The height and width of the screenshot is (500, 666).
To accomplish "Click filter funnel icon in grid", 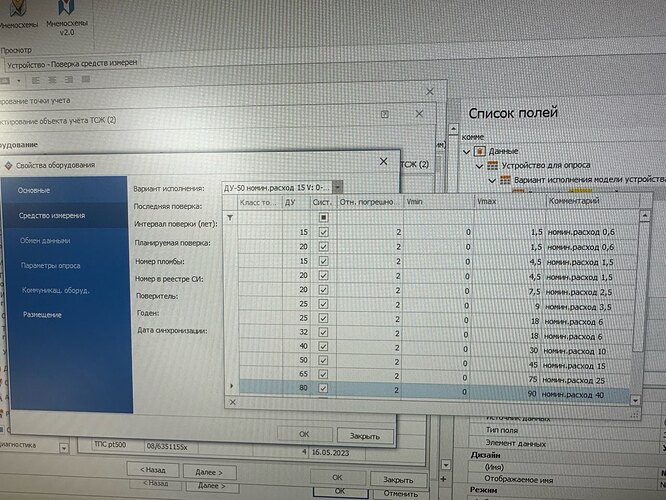I will click(x=230, y=218).
